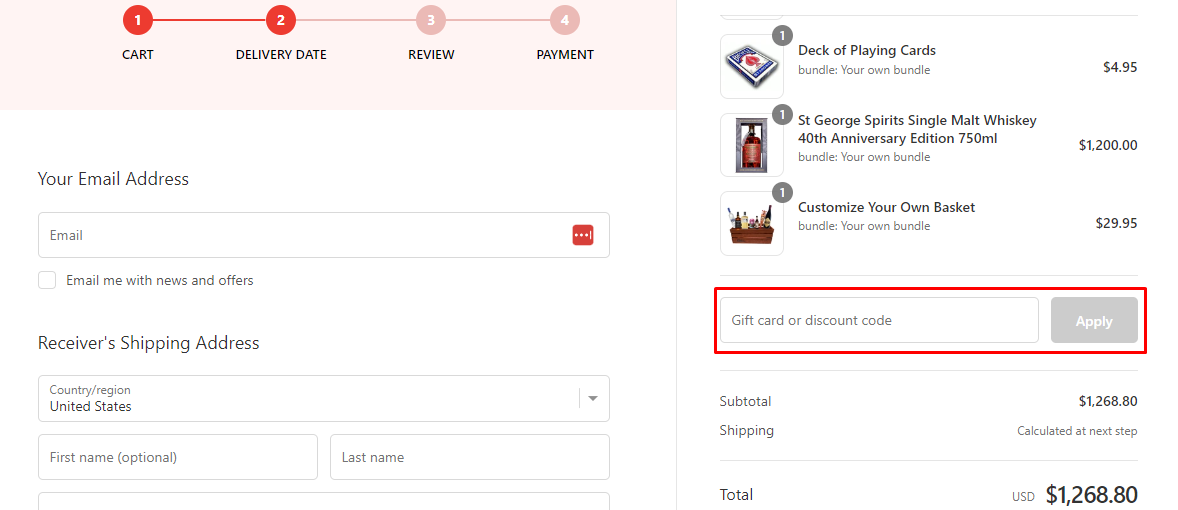Viewport: 1178px width, 510px height.
Task: Click the St George Spirits whiskey thumbnail
Action: pyautogui.click(x=752, y=145)
